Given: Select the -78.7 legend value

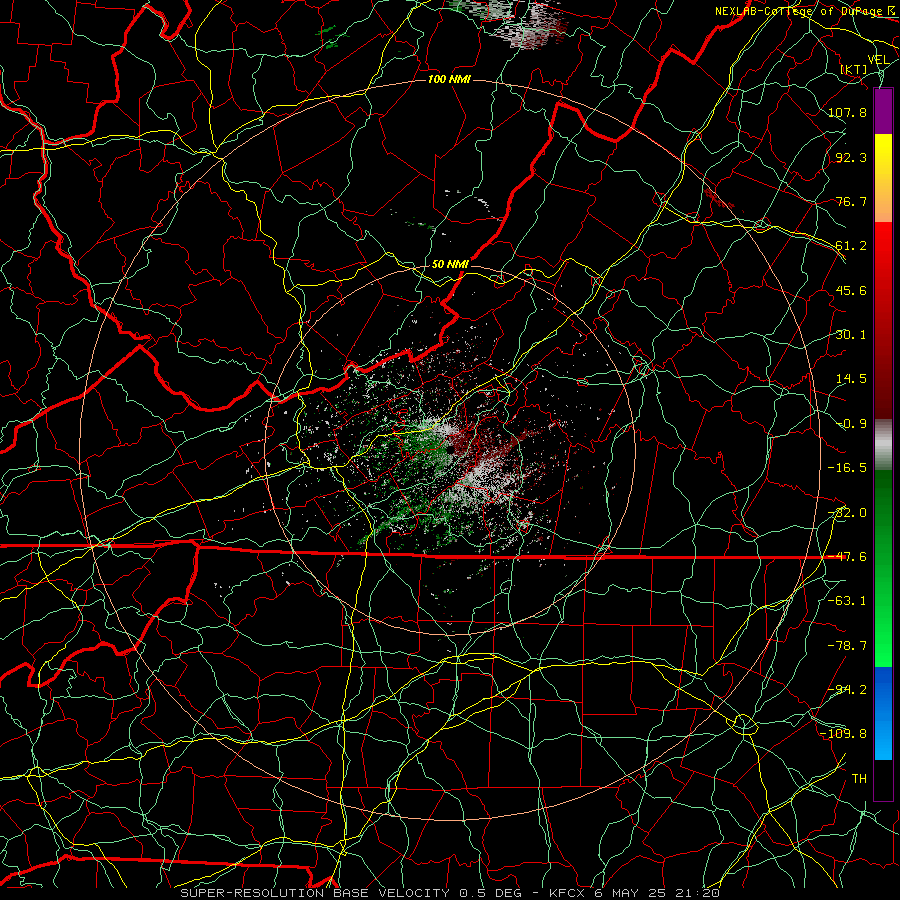Looking at the screenshot, I should coord(847,646).
